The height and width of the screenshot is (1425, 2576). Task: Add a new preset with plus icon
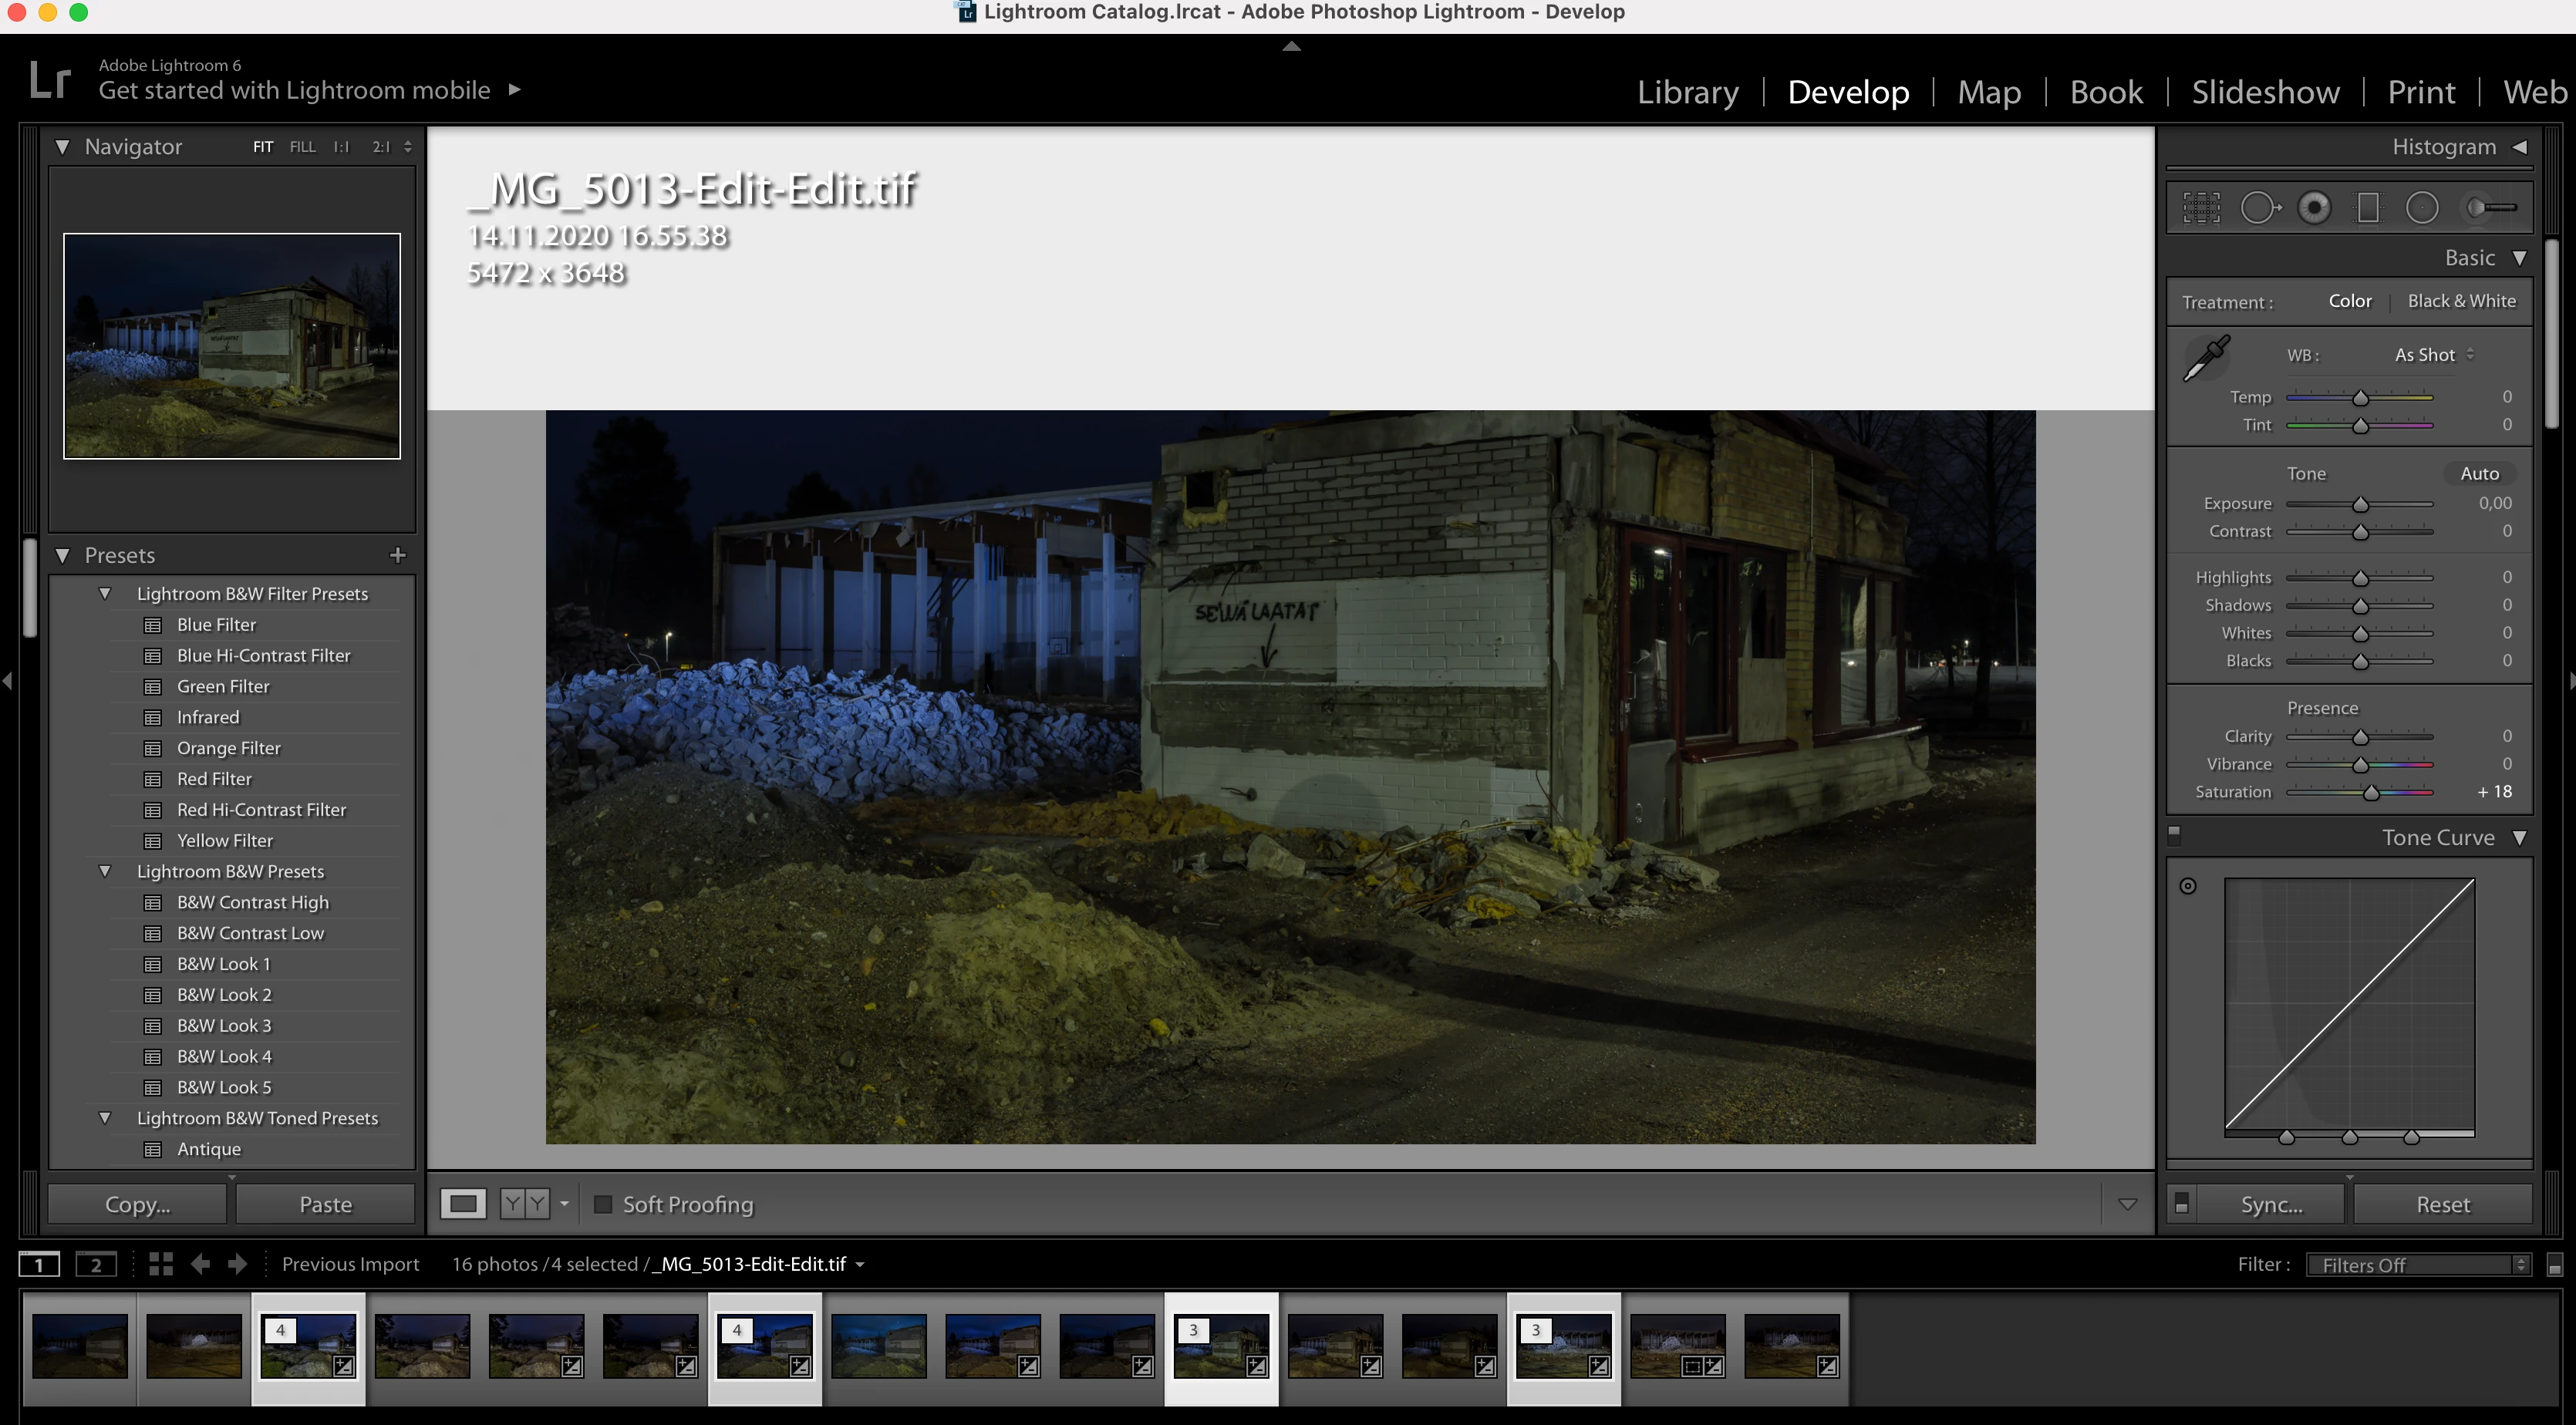398,555
